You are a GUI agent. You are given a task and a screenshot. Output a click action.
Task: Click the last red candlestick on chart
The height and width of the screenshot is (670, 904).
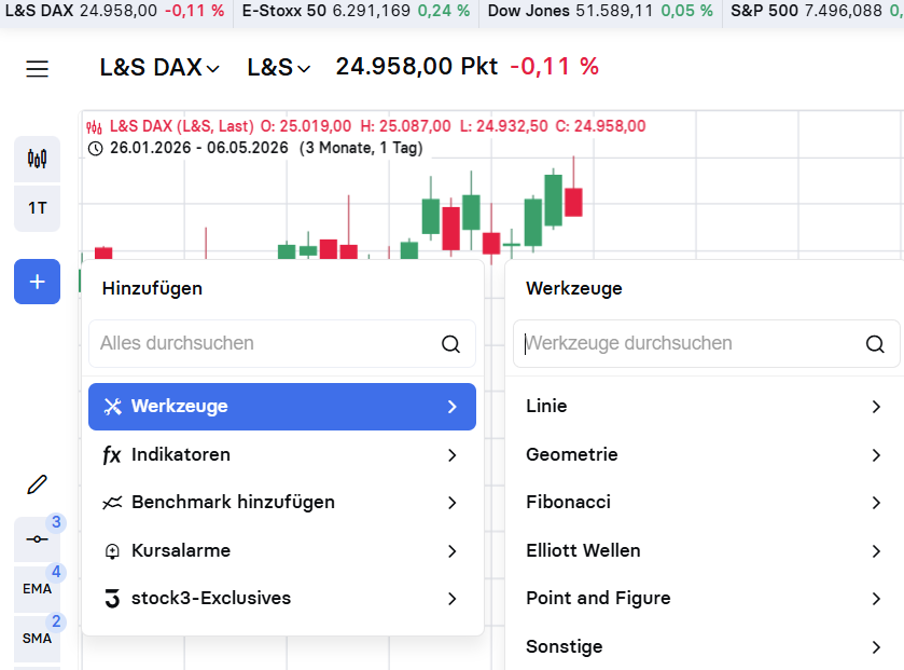point(573,202)
